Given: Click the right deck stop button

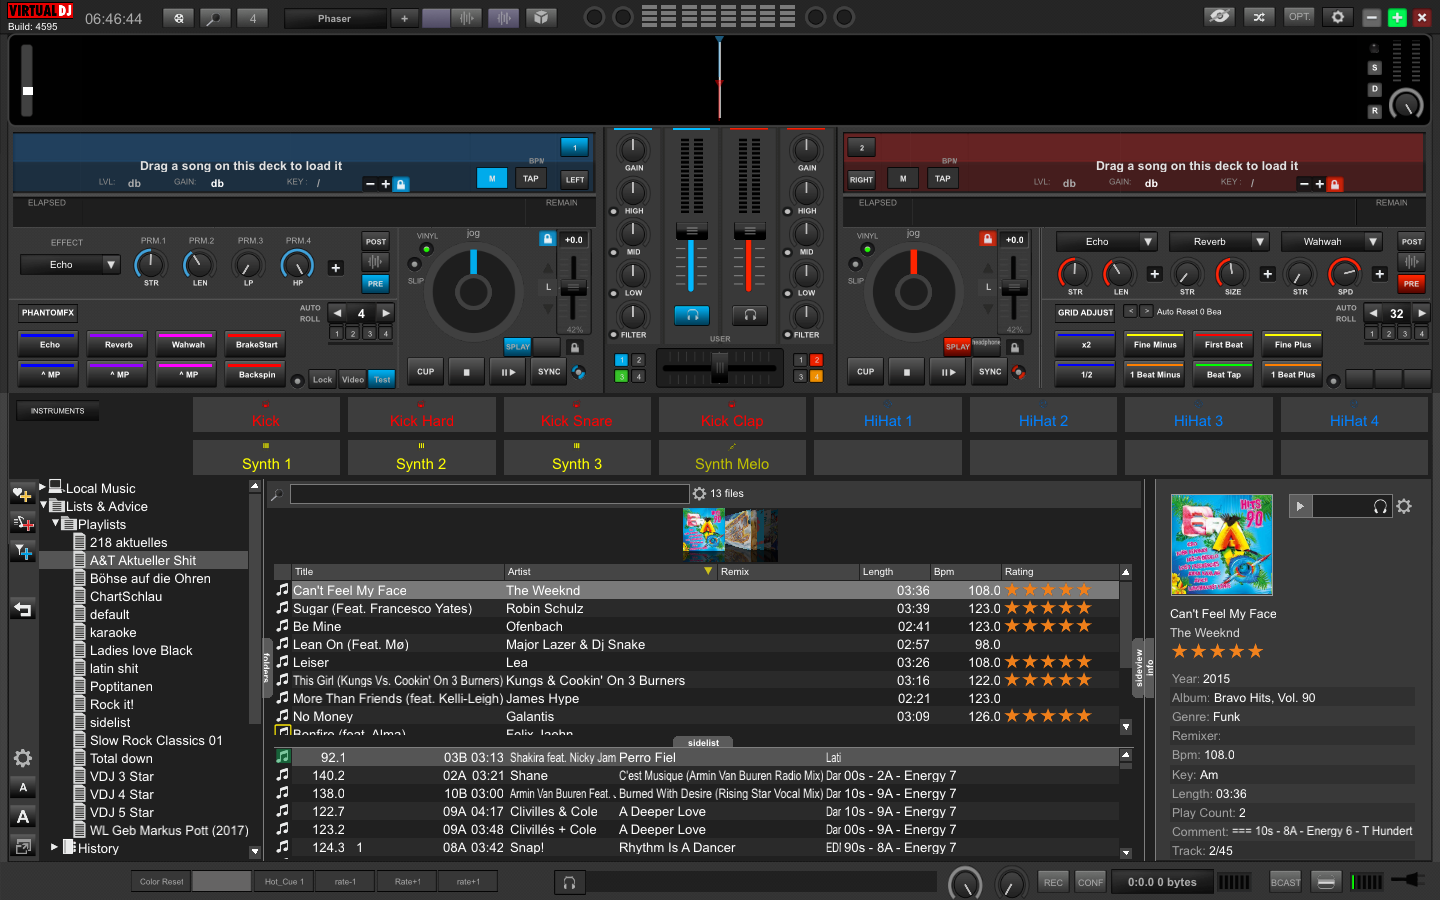Looking at the screenshot, I should (906, 372).
